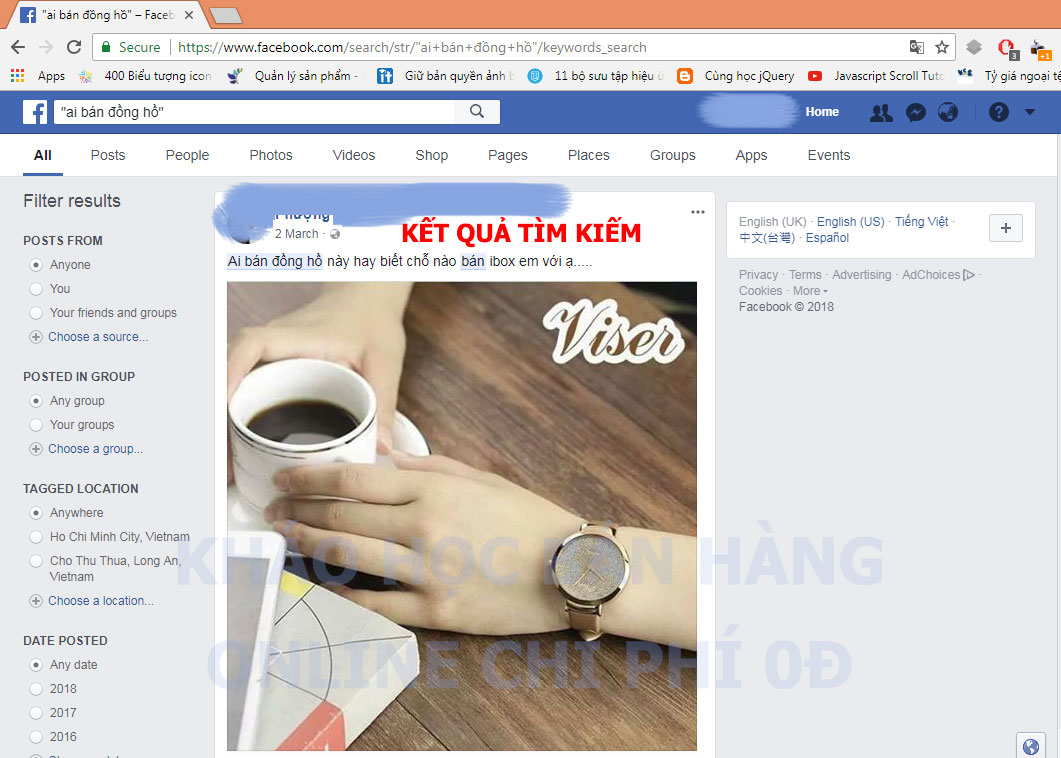Click the coffee cup extension icon

coord(1040,49)
